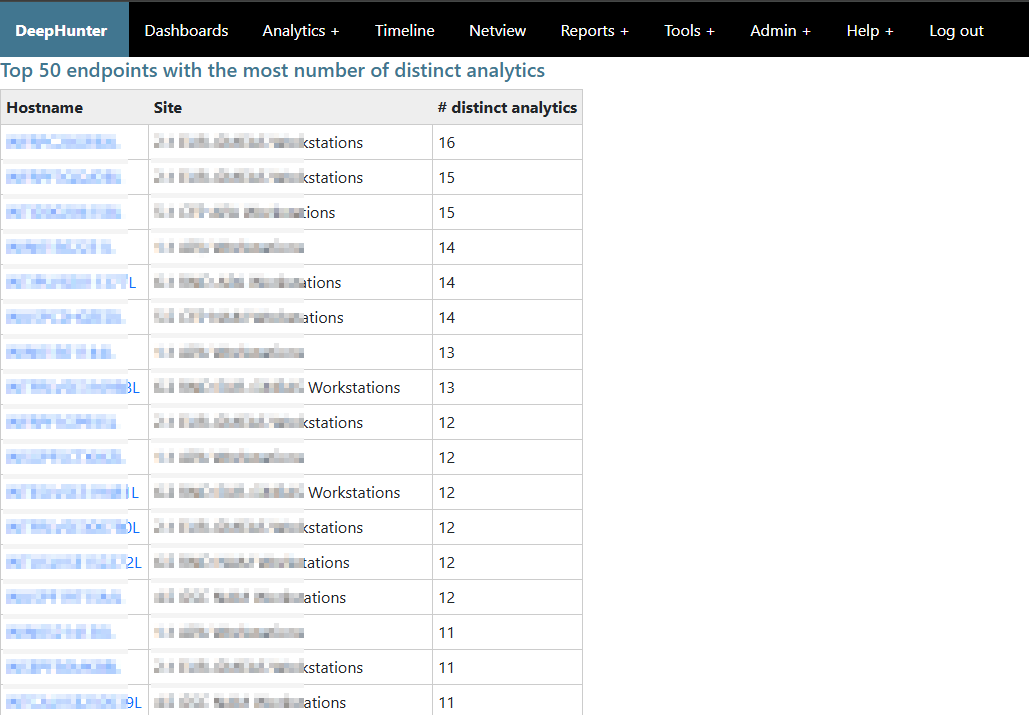Go to the DeepHunter home tab

pos(64,30)
